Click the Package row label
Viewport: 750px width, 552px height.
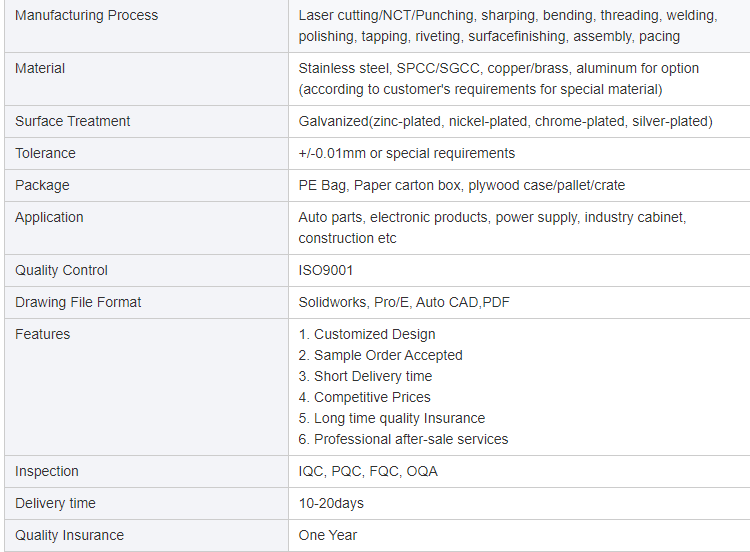(42, 185)
